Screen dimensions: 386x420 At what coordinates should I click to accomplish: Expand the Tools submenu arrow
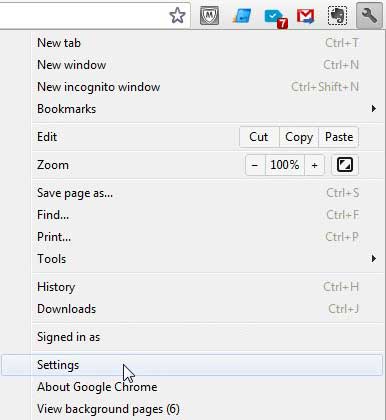tap(374, 259)
